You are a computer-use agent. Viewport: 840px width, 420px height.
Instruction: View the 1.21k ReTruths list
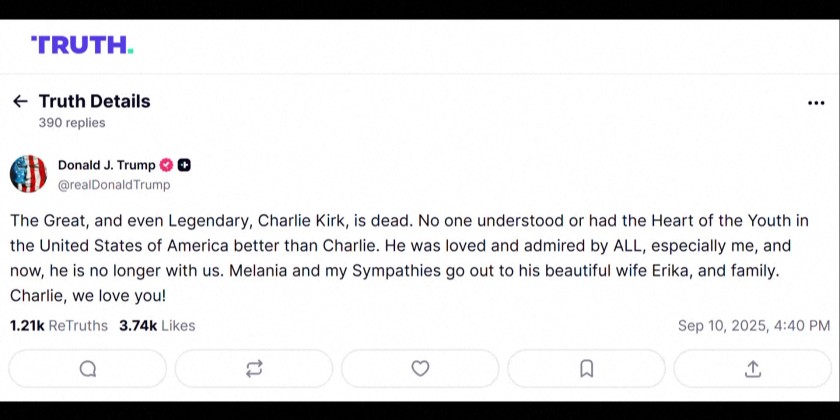(x=60, y=326)
